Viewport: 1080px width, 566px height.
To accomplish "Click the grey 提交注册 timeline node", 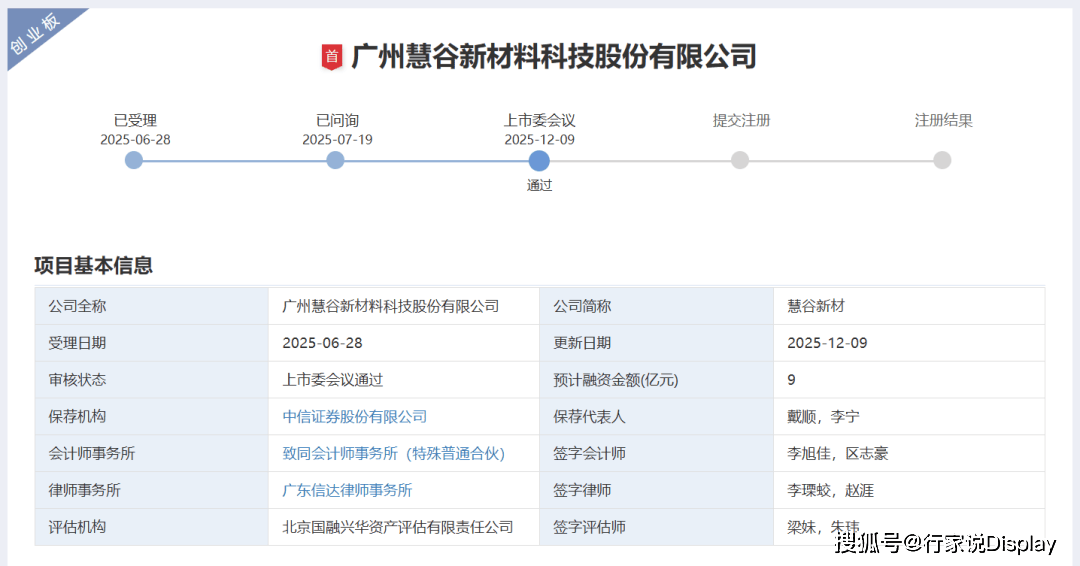I will click(740, 160).
